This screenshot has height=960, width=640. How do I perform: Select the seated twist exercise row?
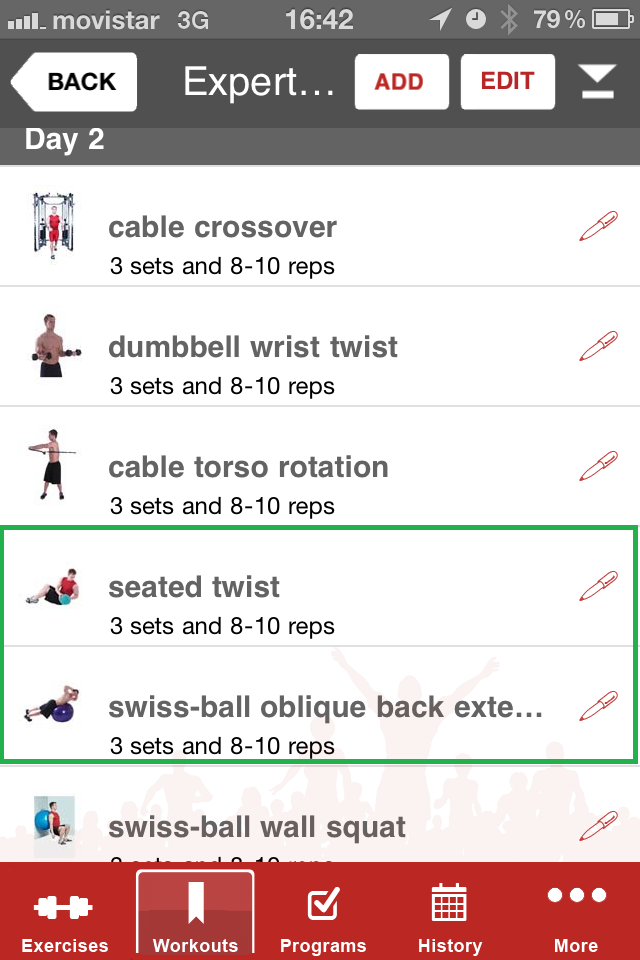point(320,586)
